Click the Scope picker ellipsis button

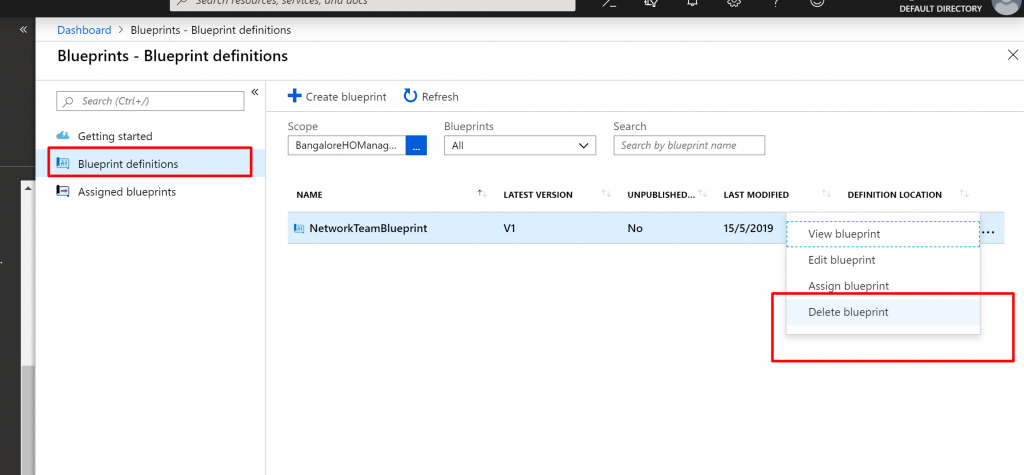point(417,146)
